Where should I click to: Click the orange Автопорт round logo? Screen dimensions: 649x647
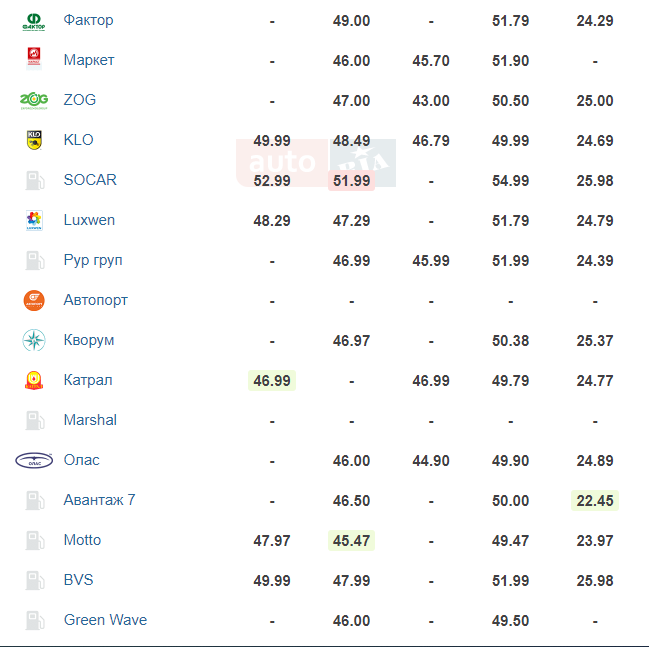pyautogui.click(x=34, y=300)
